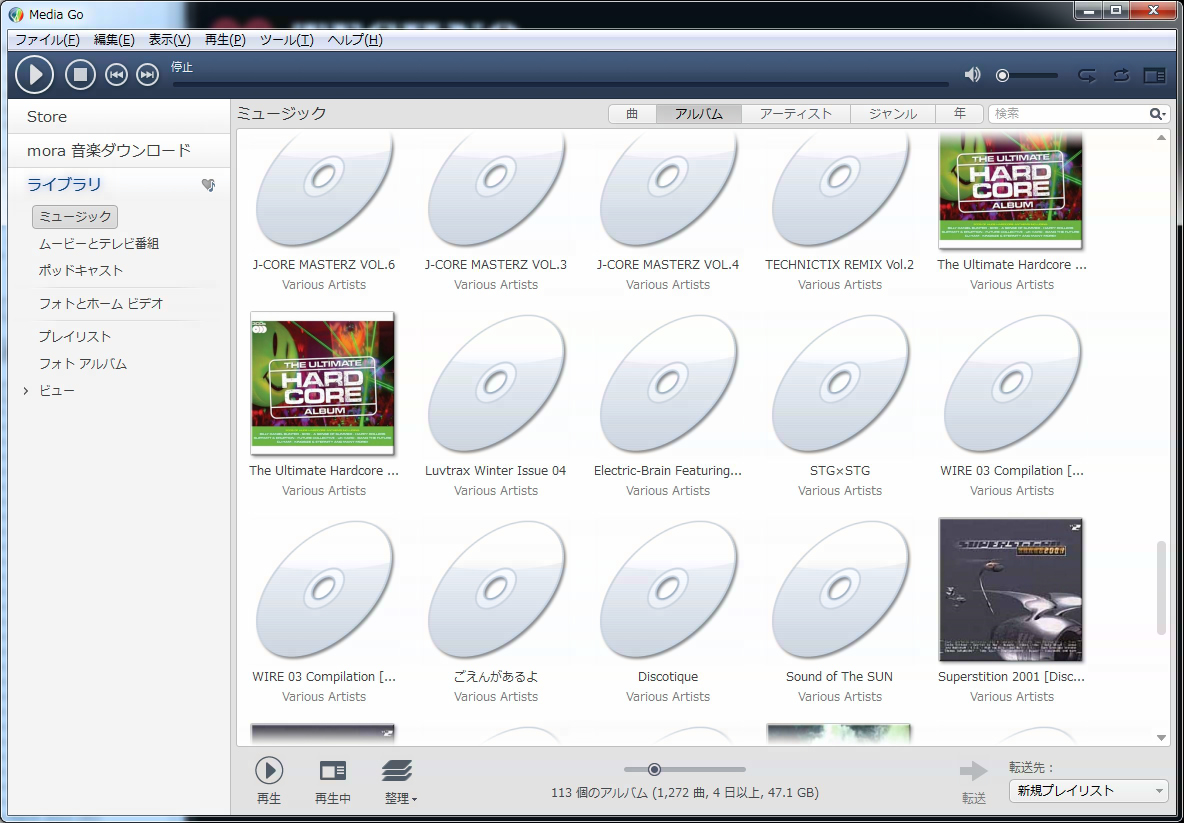Skip to the next track
Viewport: 1184px width, 823px height.
[x=147, y=74]
